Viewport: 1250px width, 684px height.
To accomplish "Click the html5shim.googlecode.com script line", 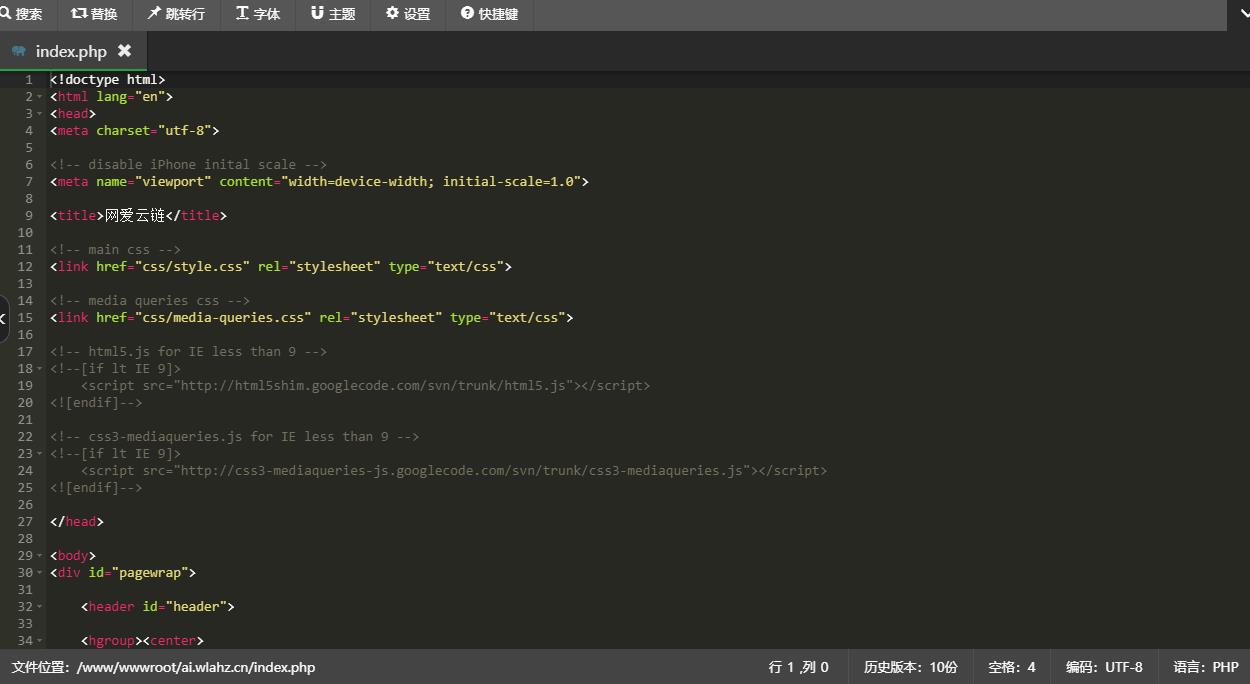I will [x=365, y=386].
